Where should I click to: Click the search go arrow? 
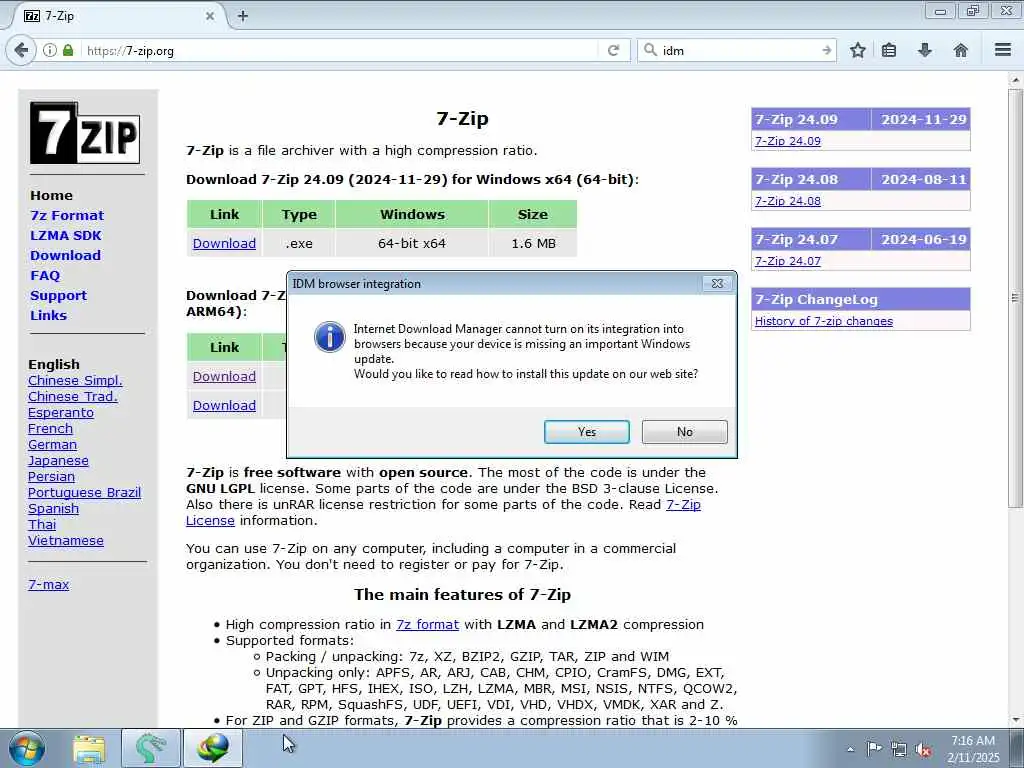coord(827,50)
